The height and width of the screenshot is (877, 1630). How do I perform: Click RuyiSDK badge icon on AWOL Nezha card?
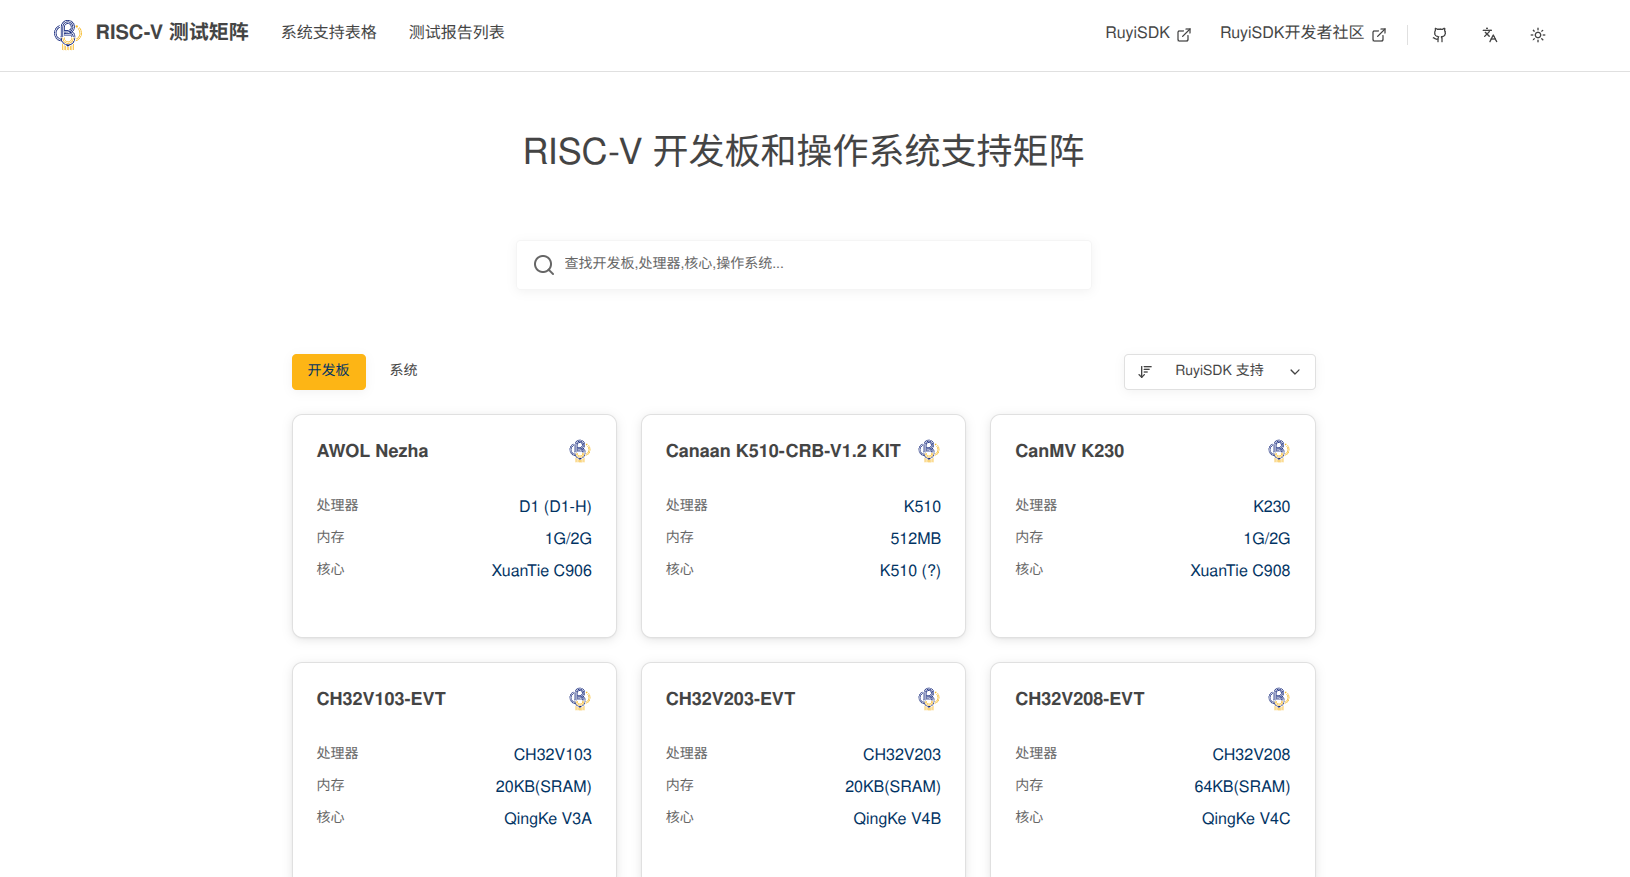tap(580, 451)
